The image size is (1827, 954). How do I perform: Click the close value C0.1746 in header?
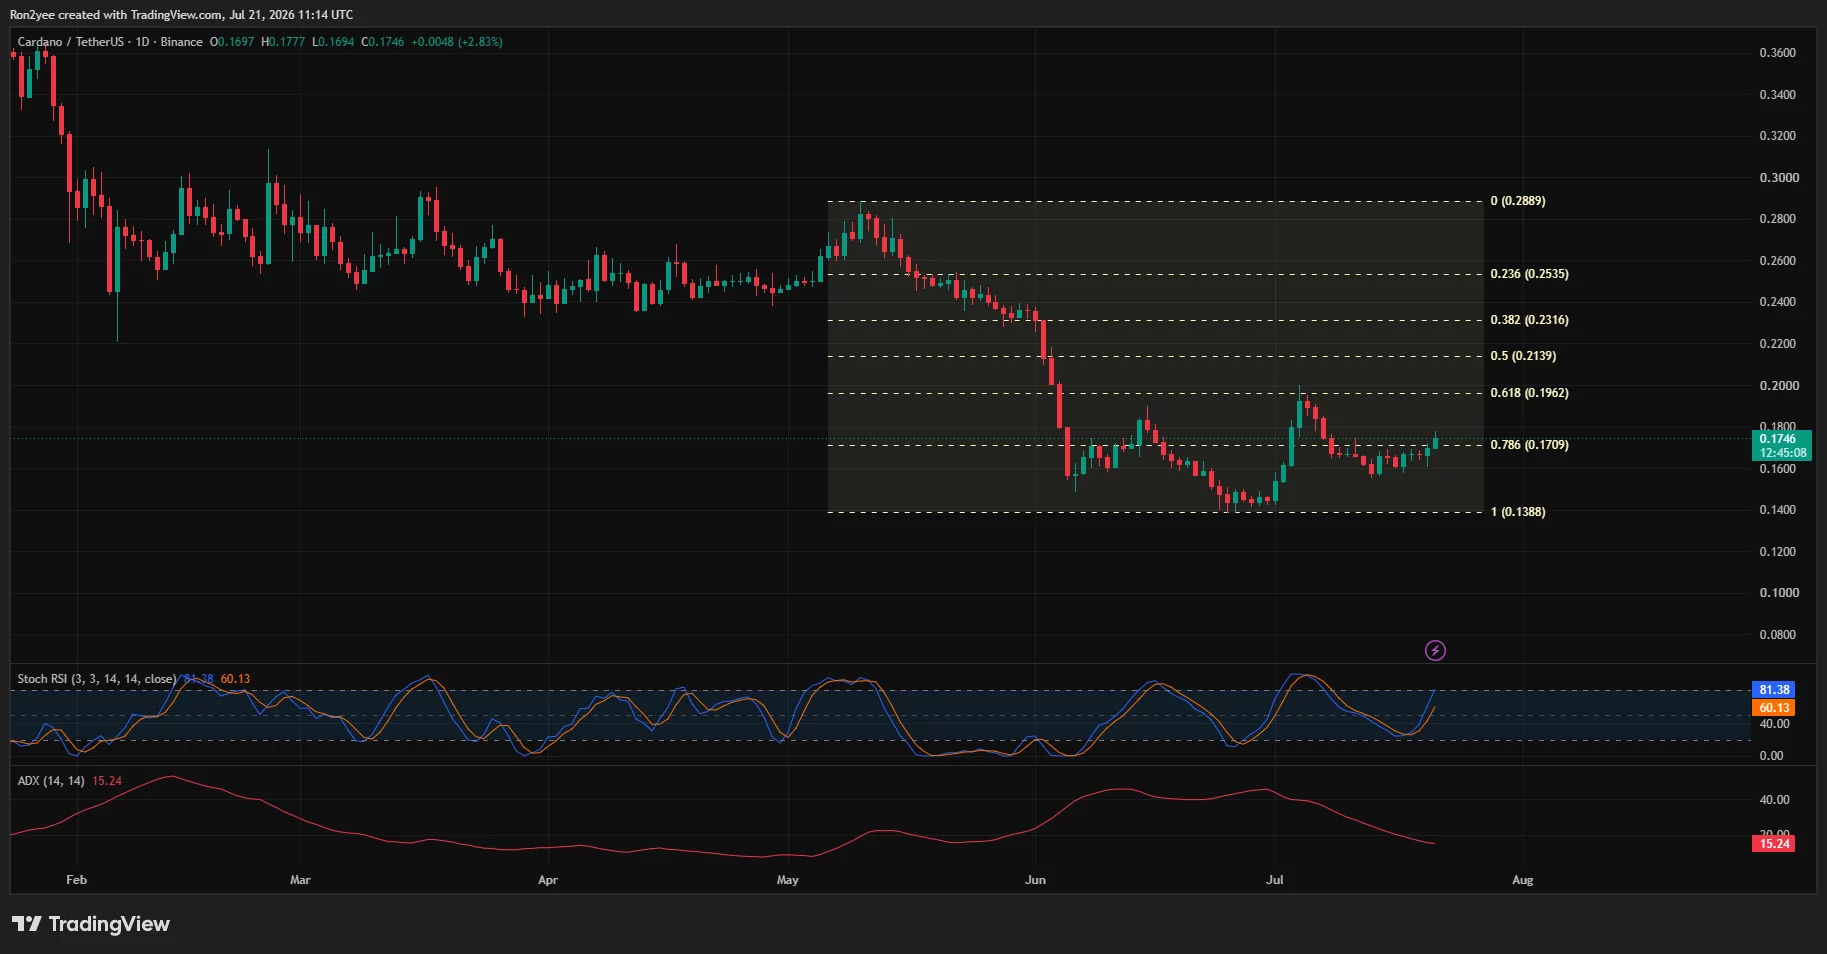[x=383, y=42]
